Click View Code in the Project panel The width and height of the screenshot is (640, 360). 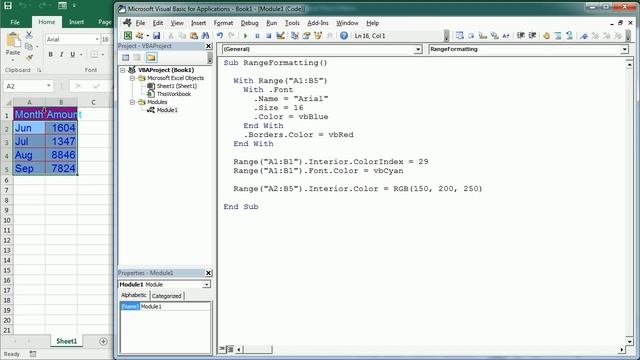(126, 58)
